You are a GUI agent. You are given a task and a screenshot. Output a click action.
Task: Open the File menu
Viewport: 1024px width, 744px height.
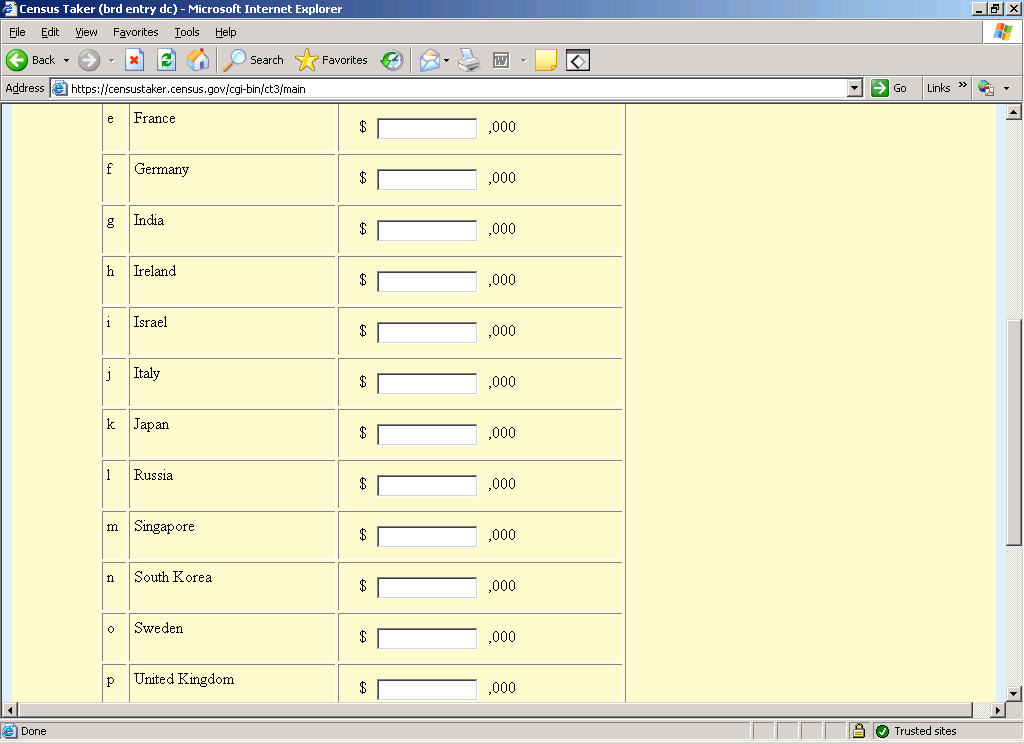(x=17, y=32)
